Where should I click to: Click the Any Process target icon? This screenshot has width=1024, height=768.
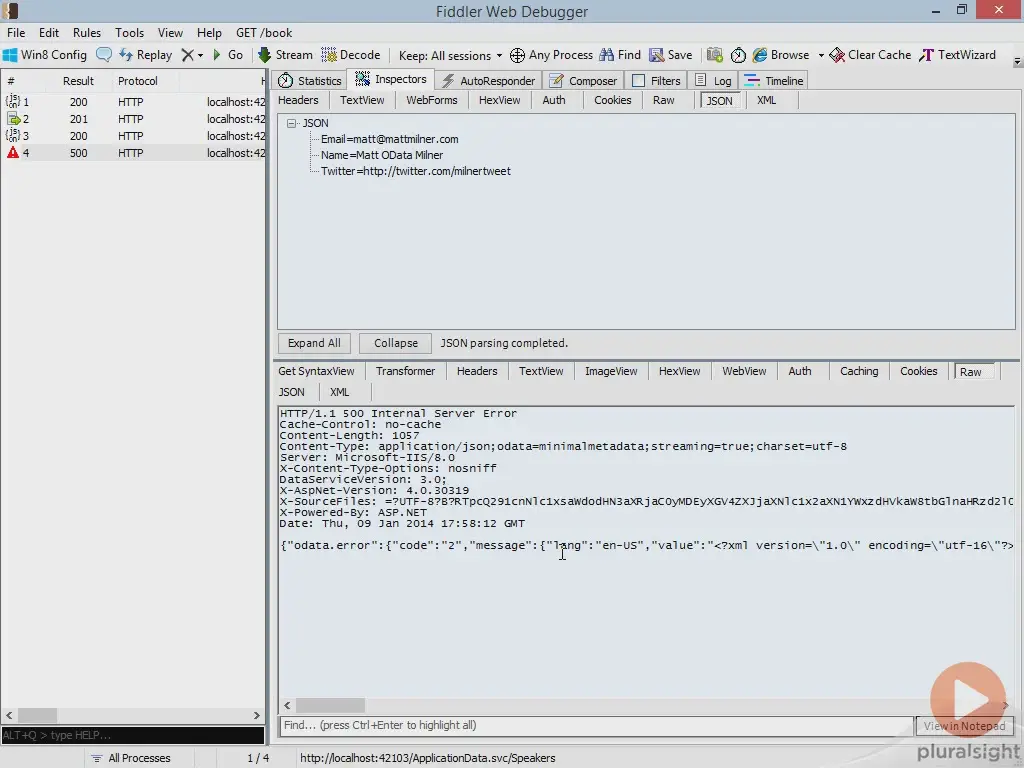coord(517,56)
